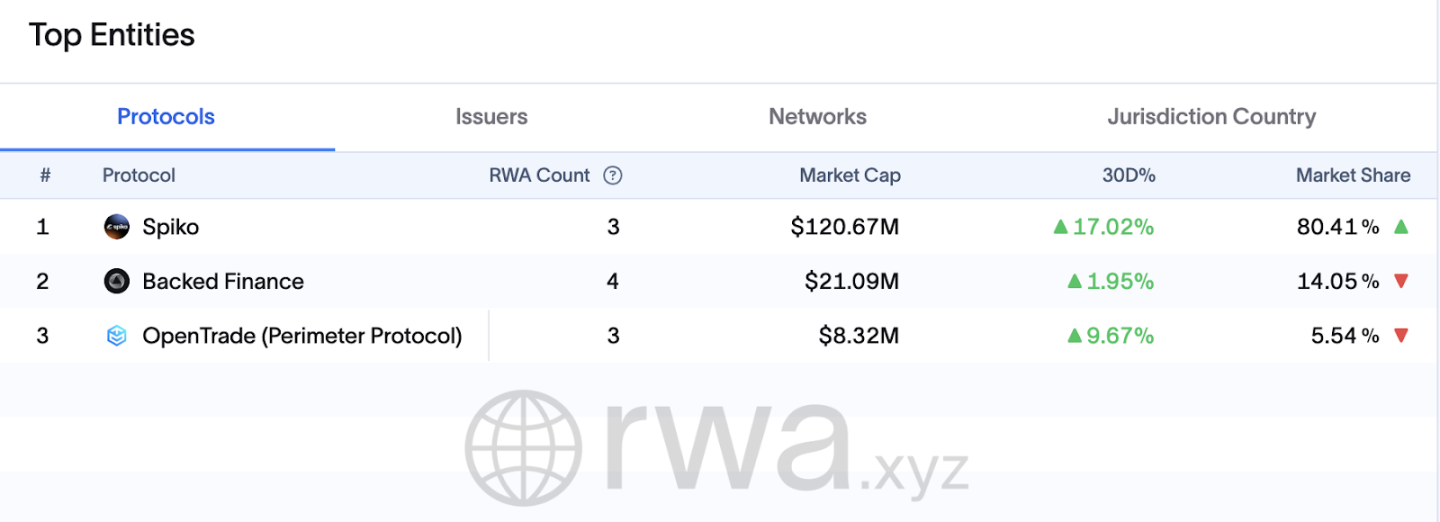The height and width of the screenshot is (522, 1440).
Task: Open the Networks tab
Action: 817,117
